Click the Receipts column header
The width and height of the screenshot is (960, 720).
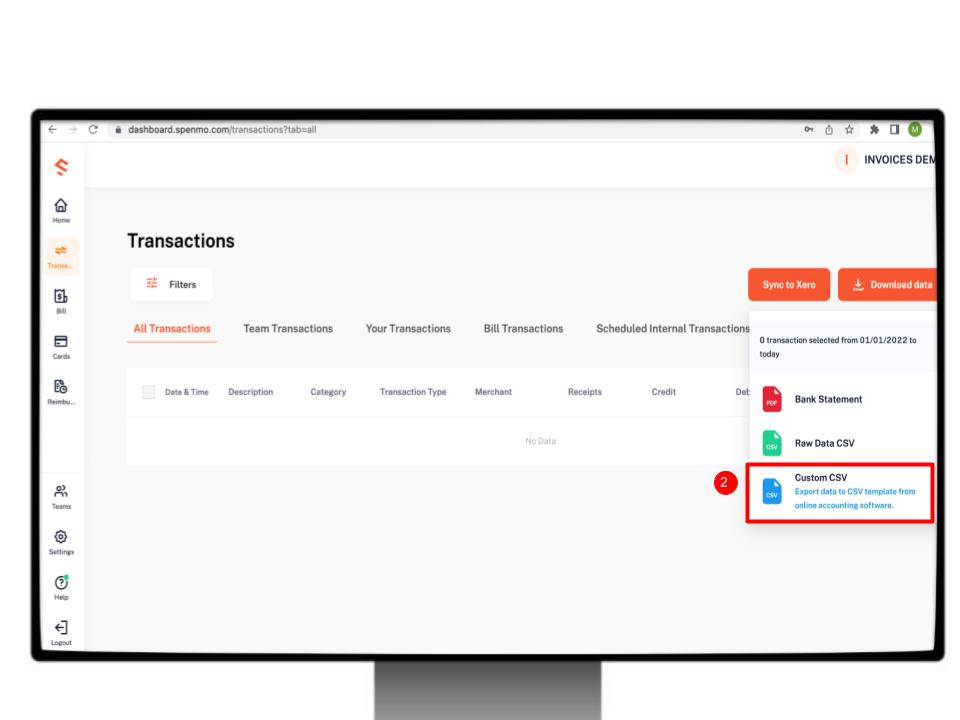[585, 392]
